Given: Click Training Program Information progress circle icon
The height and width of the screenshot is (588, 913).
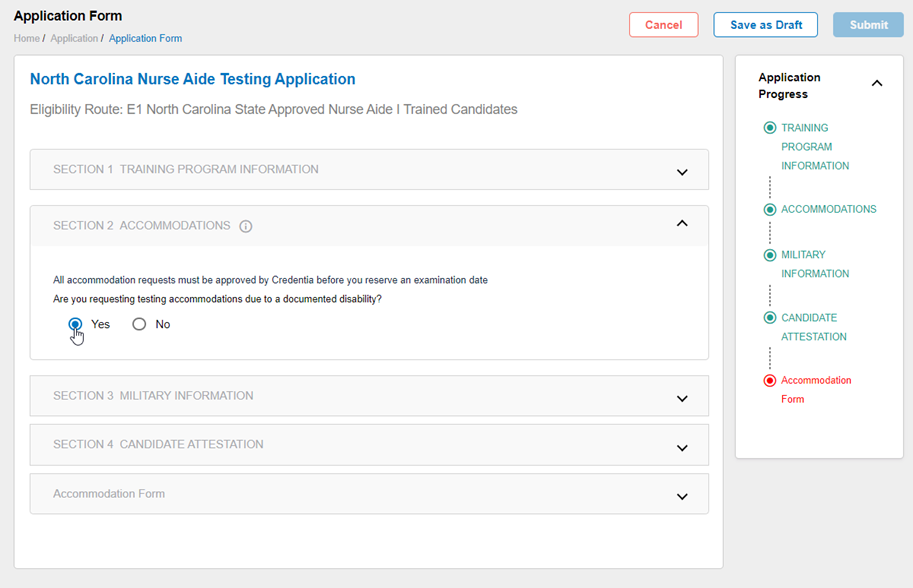Looking at the screenshot, I should coord(770,127).
